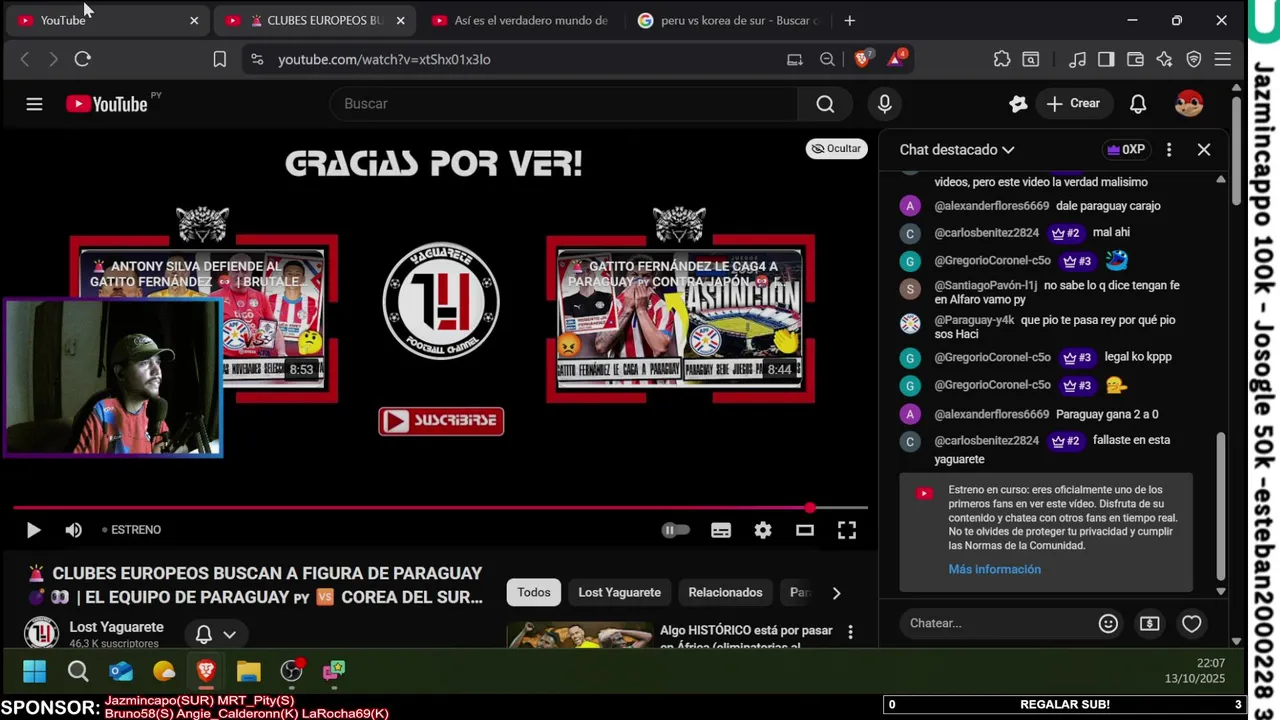This screenshot has height=720, width=1280.
Task: Click the YouTube search magnifier button
Action: click(825, 103)
